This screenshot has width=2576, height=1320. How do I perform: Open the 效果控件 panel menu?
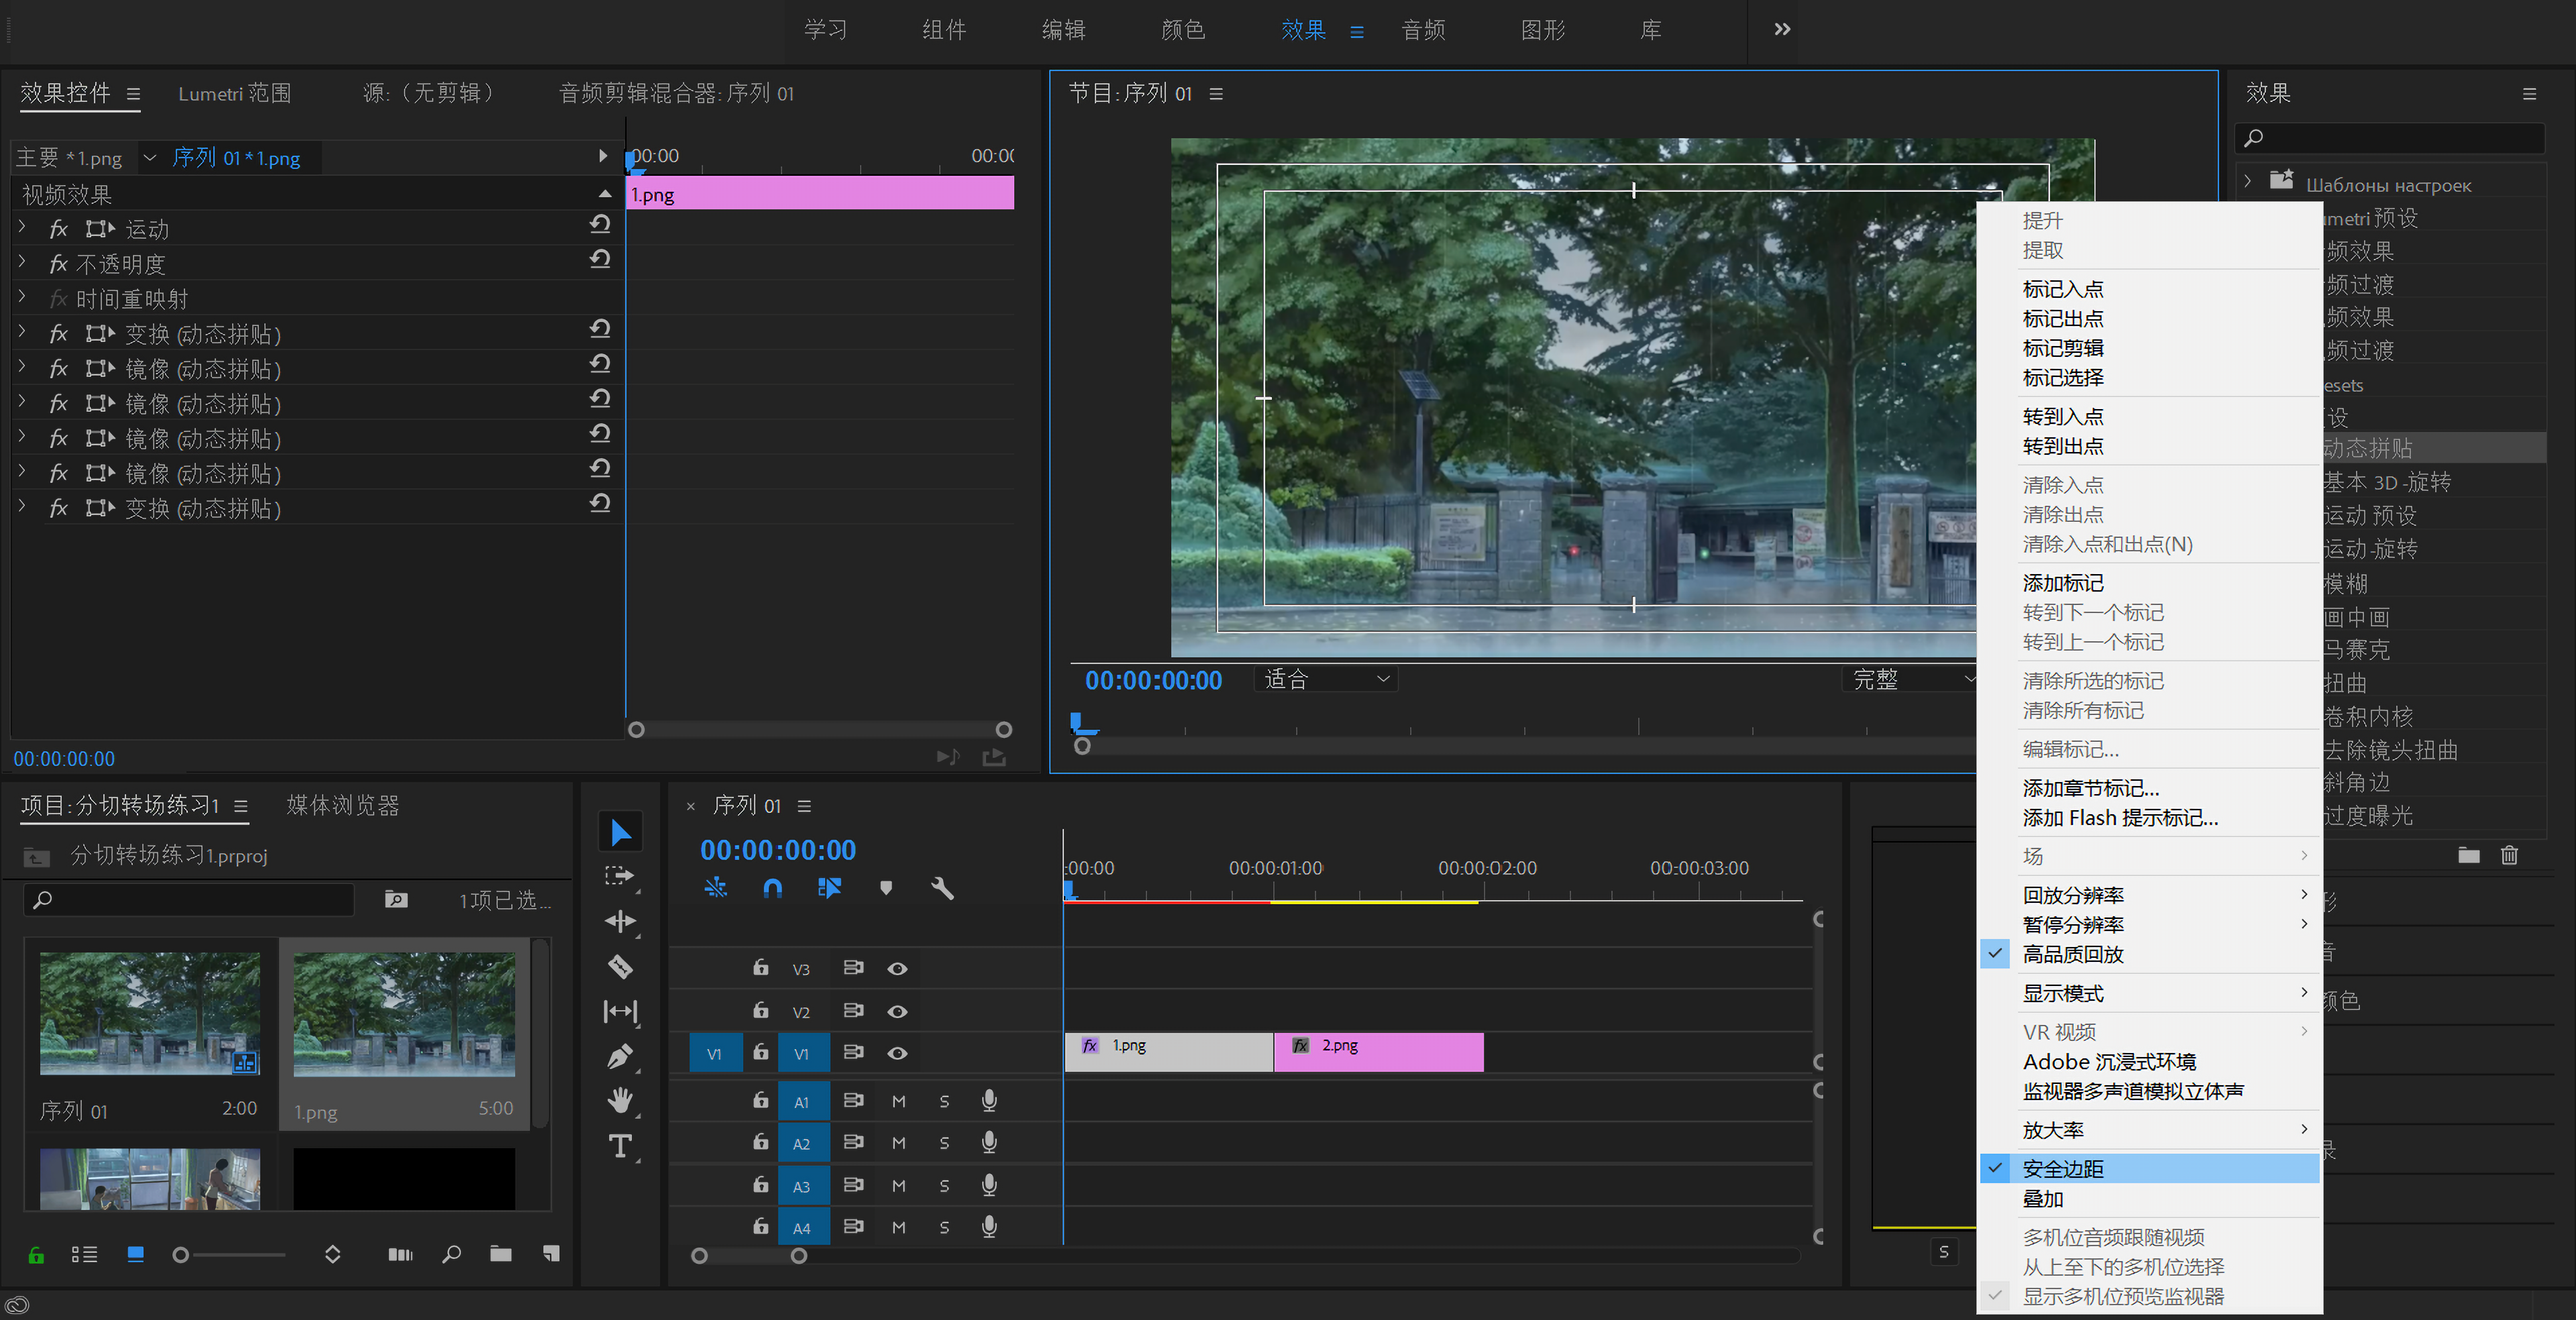tap(133, 94)
